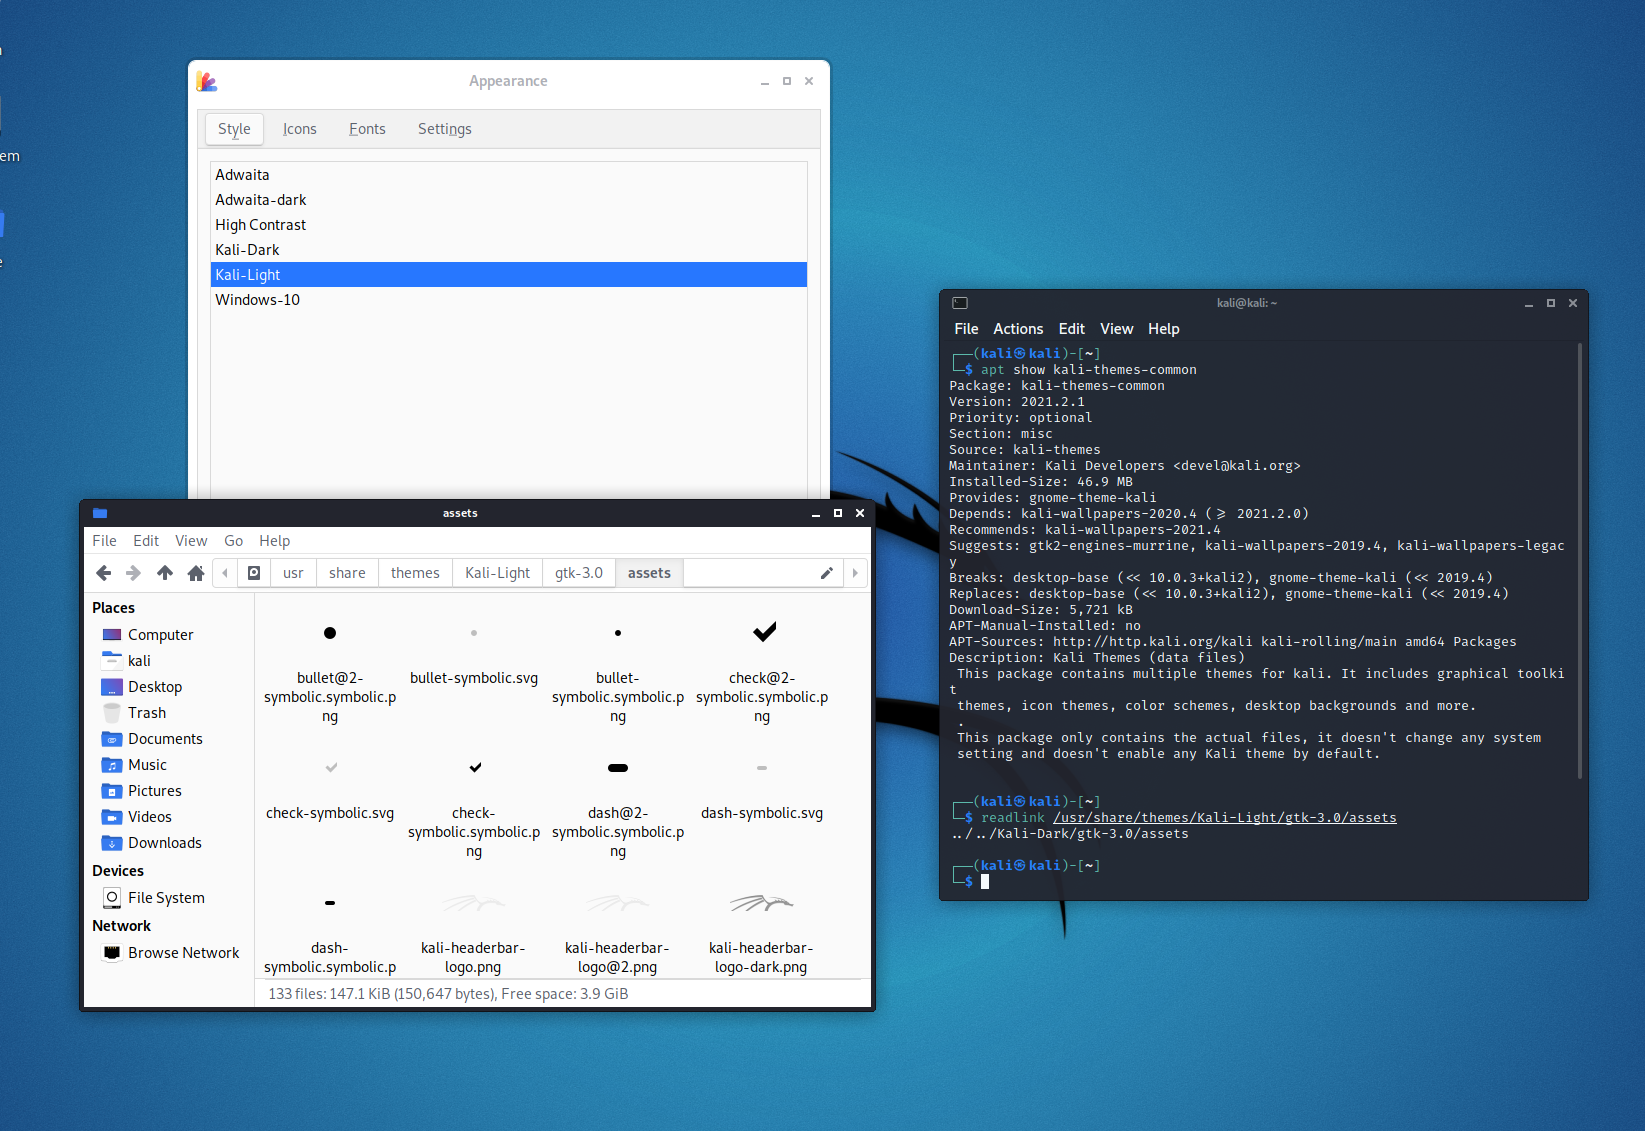Open Actions menu in terminal
Screen dimensions: 1645x1131
pos(1017,329)
